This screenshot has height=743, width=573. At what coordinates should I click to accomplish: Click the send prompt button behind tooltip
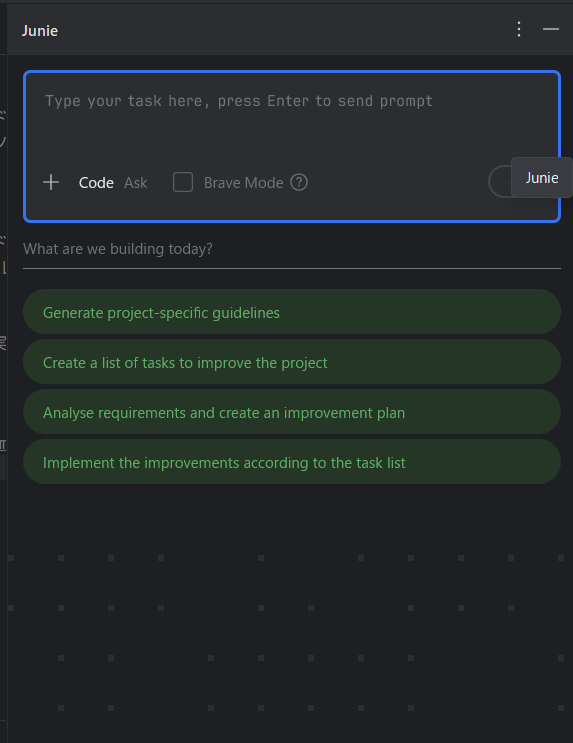(x=499, y=181)
